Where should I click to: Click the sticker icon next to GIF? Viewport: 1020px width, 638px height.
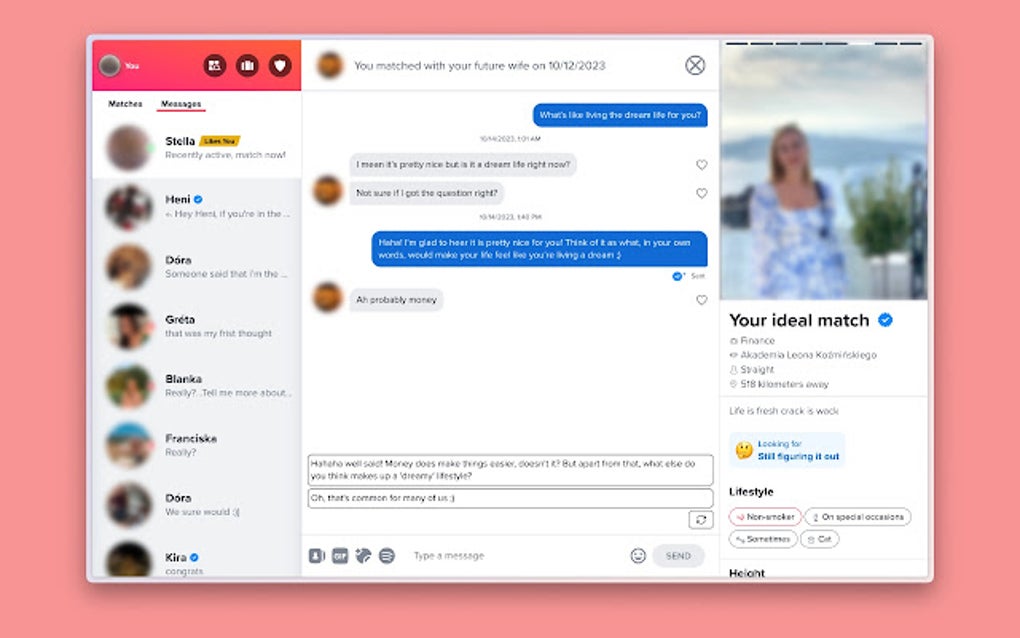[362, 555]
